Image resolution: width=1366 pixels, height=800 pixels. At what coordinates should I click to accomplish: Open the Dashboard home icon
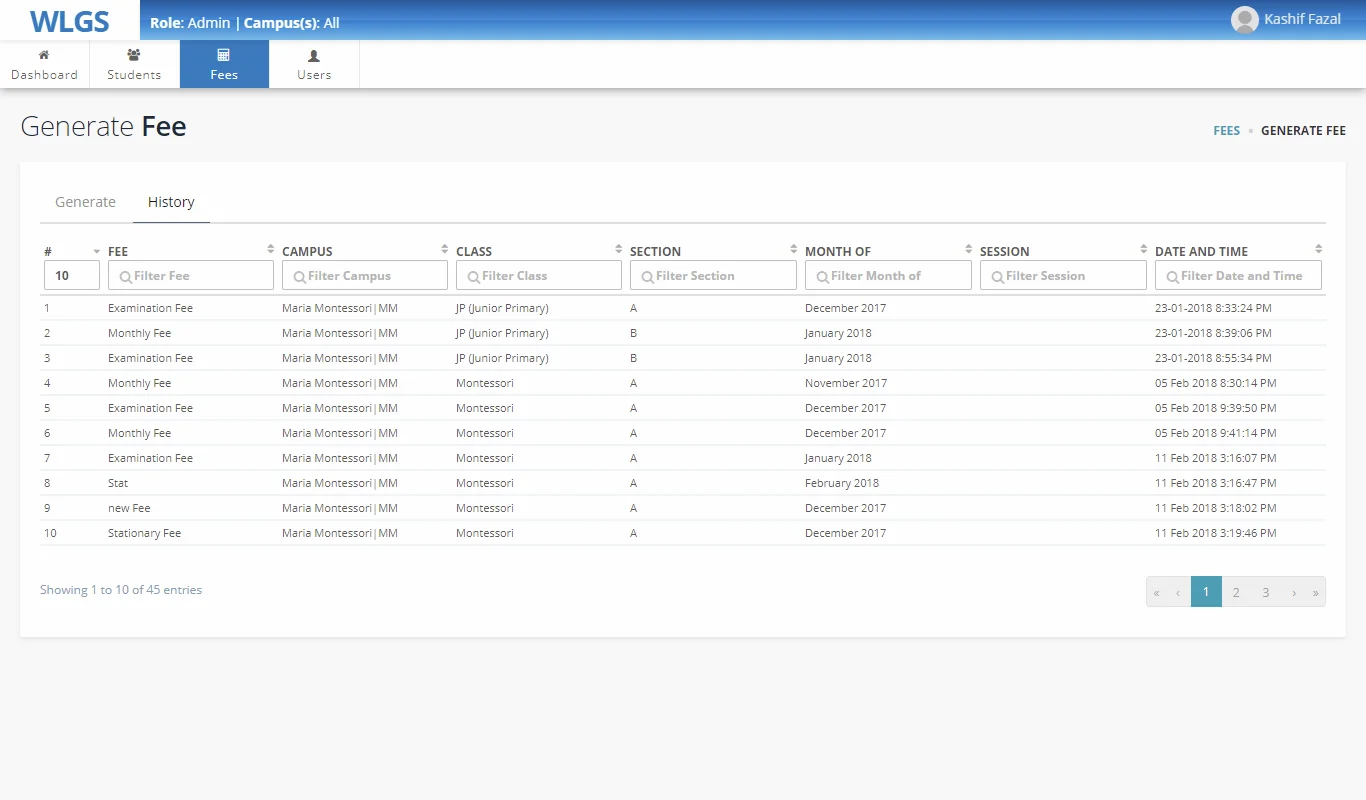[44, 56]
